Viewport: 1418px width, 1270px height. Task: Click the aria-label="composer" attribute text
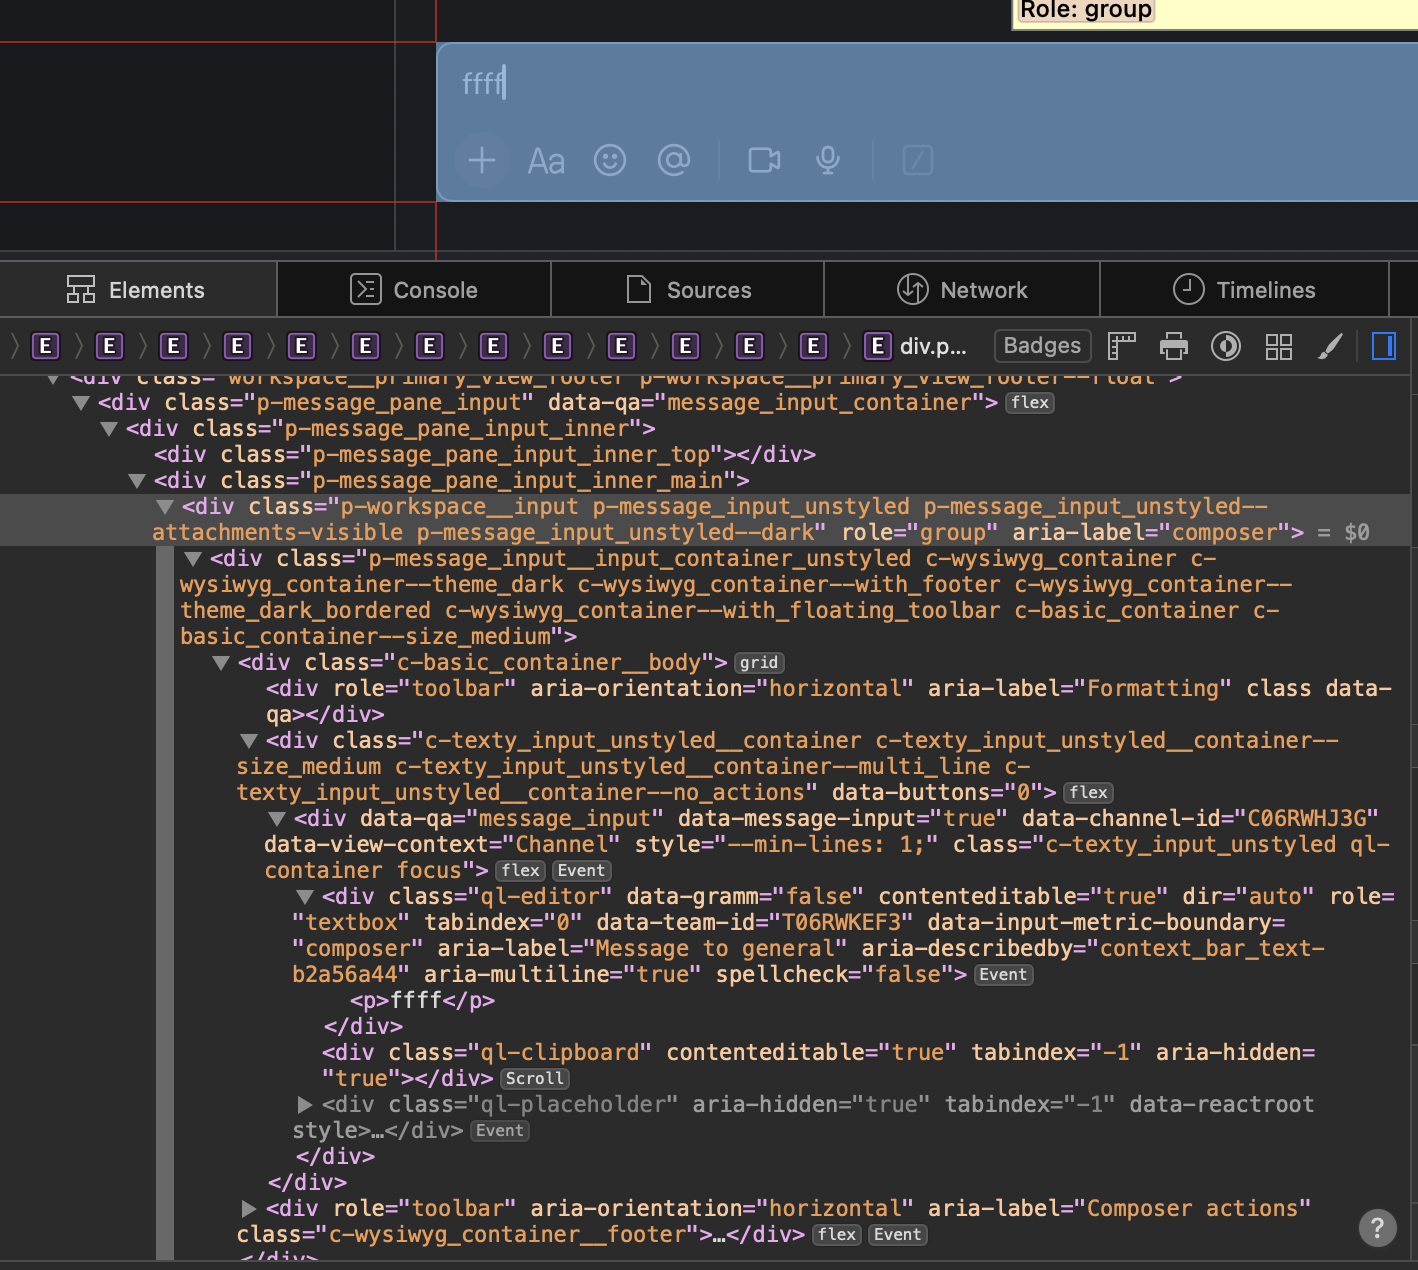pos(1151,533)
